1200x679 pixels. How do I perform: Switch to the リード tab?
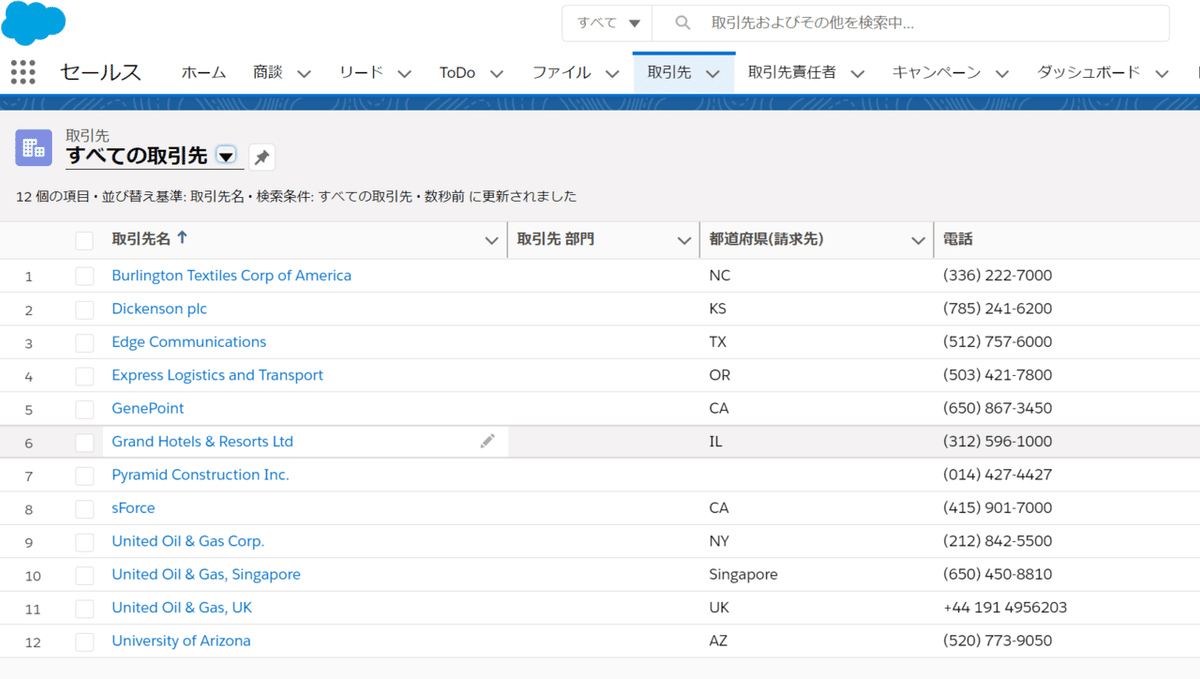[361, 72]
